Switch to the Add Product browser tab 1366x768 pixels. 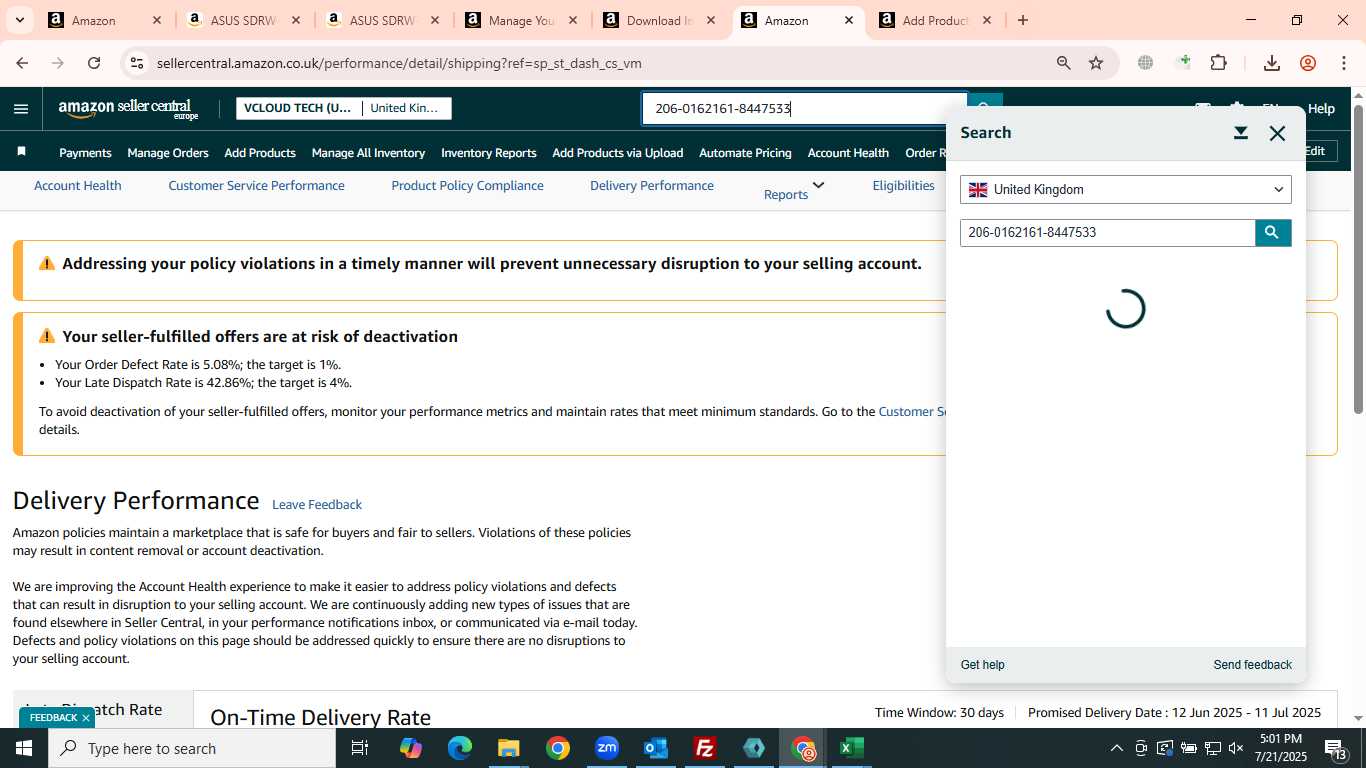pyautogui.click(x=935, y=20)
